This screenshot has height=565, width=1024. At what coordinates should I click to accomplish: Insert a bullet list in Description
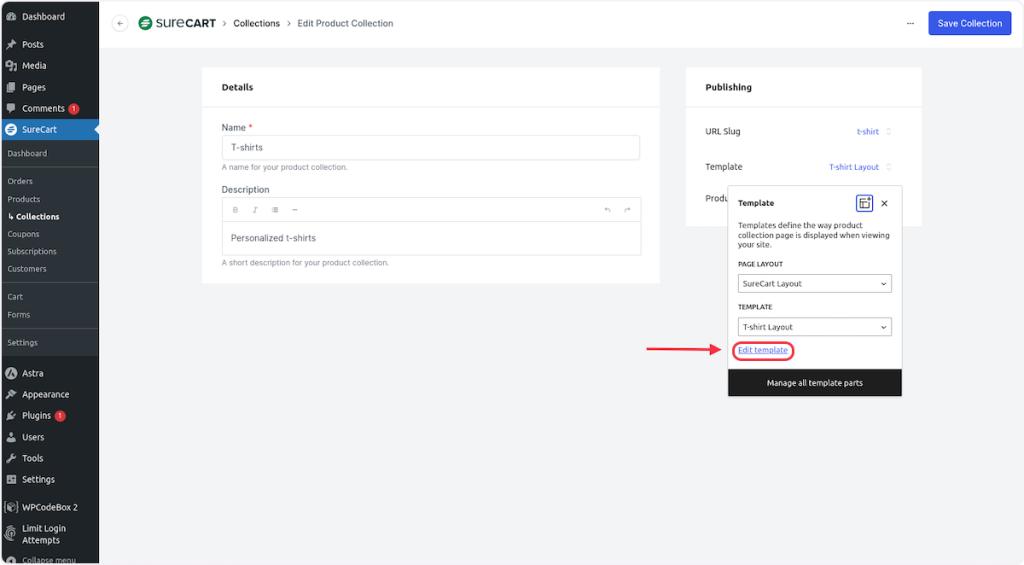pyautogui.click(x=275, y=210)
